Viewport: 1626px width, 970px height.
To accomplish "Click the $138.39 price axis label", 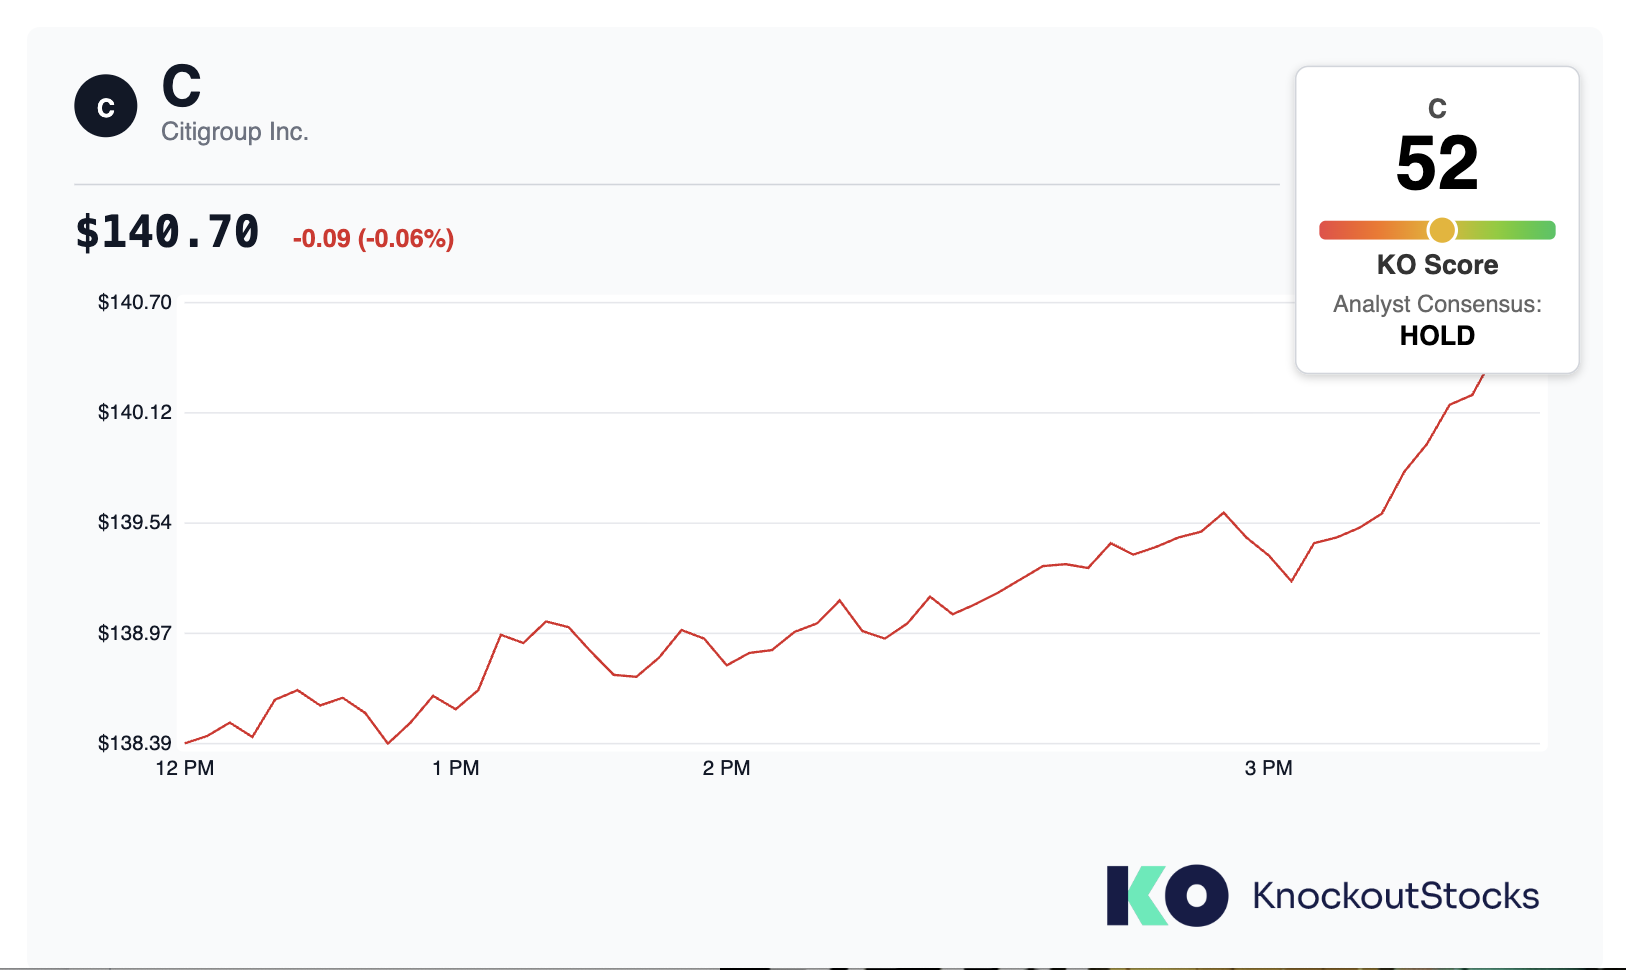I will (x=135, y=743).
